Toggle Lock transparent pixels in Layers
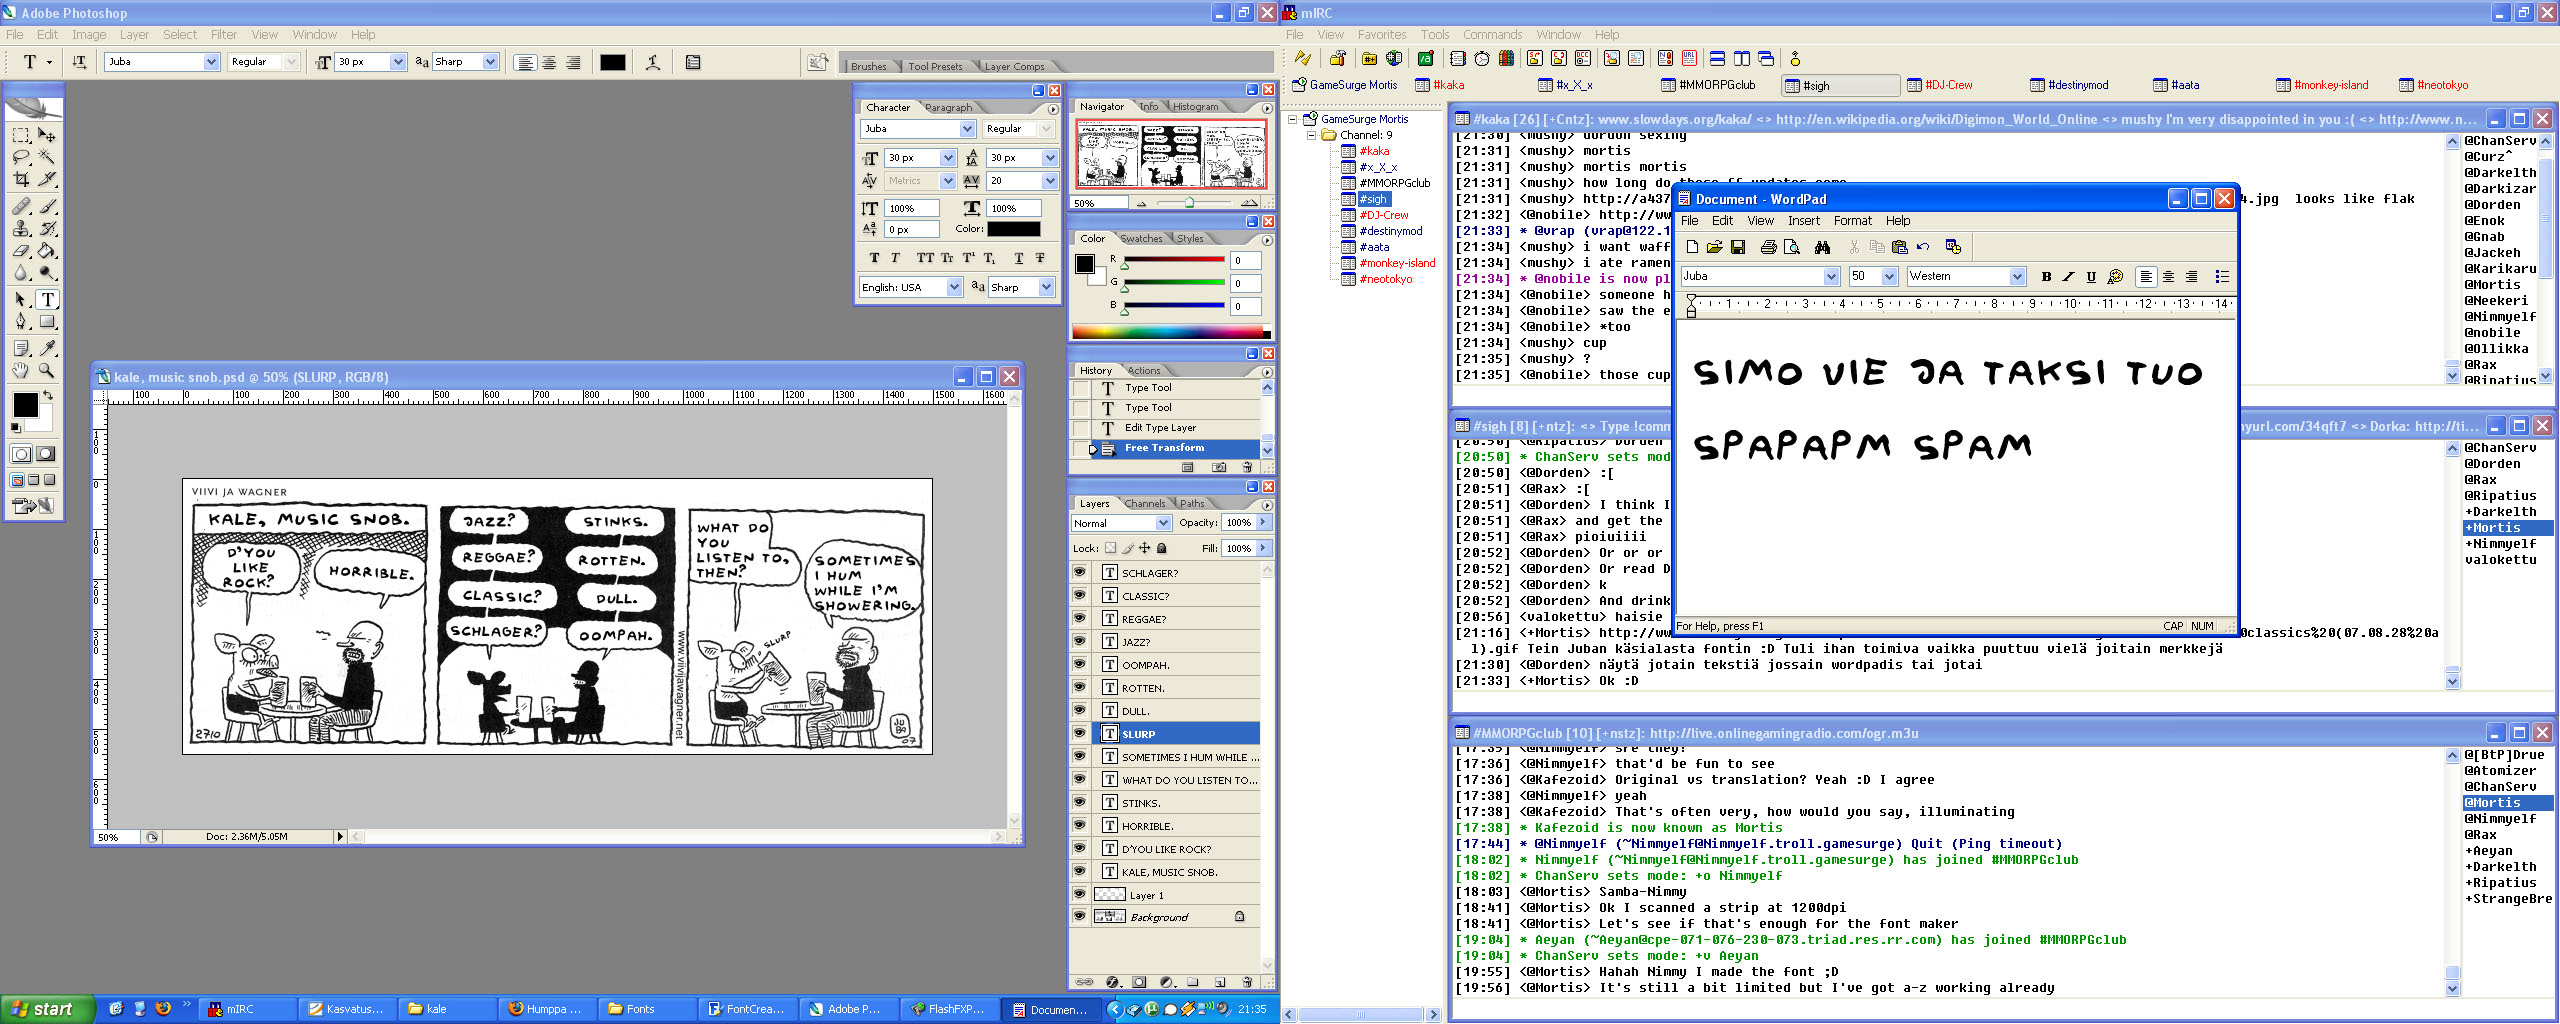Screen dimensions: 2560x1024 pyautogui.click(x=1110, y=548)
